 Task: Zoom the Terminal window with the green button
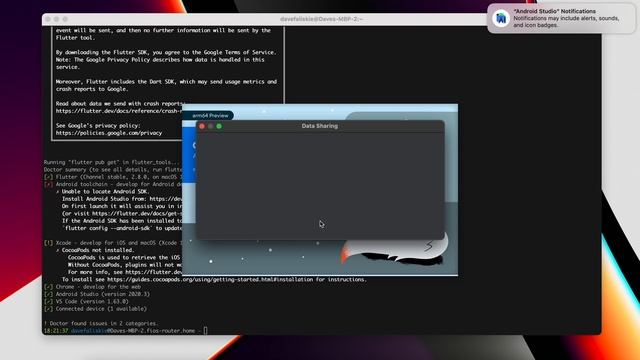(x=65, y=19)
